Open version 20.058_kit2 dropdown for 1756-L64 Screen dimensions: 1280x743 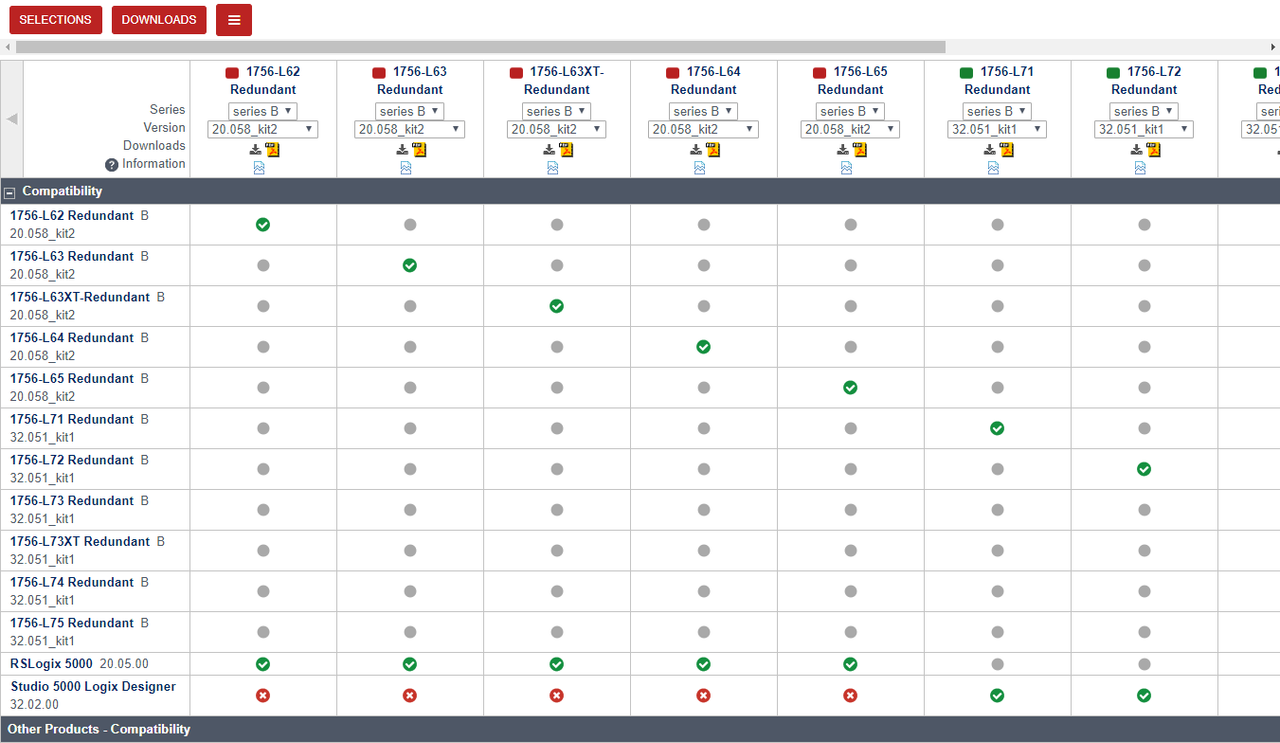pos(703,129)
